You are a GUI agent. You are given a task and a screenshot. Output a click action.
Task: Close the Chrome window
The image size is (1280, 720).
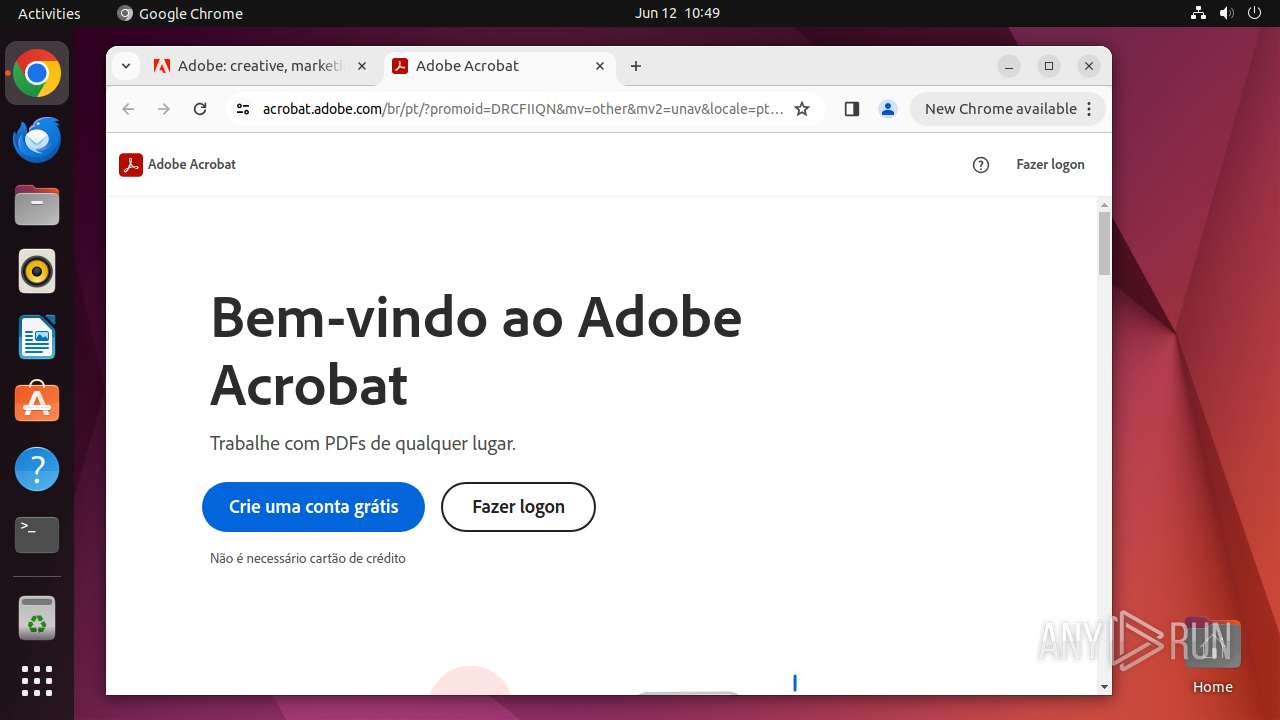tap(1089, 66)
